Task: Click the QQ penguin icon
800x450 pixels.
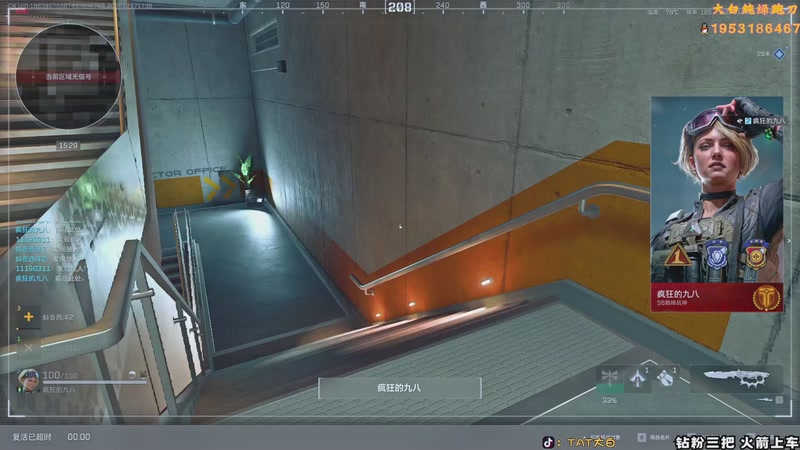Action: (705, 29)
